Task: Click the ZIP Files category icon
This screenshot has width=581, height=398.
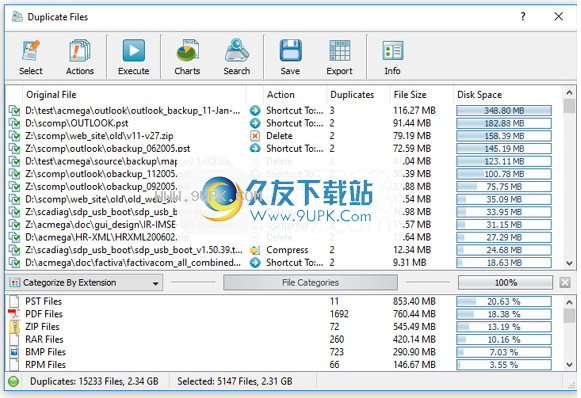Action: pos(14,327)
